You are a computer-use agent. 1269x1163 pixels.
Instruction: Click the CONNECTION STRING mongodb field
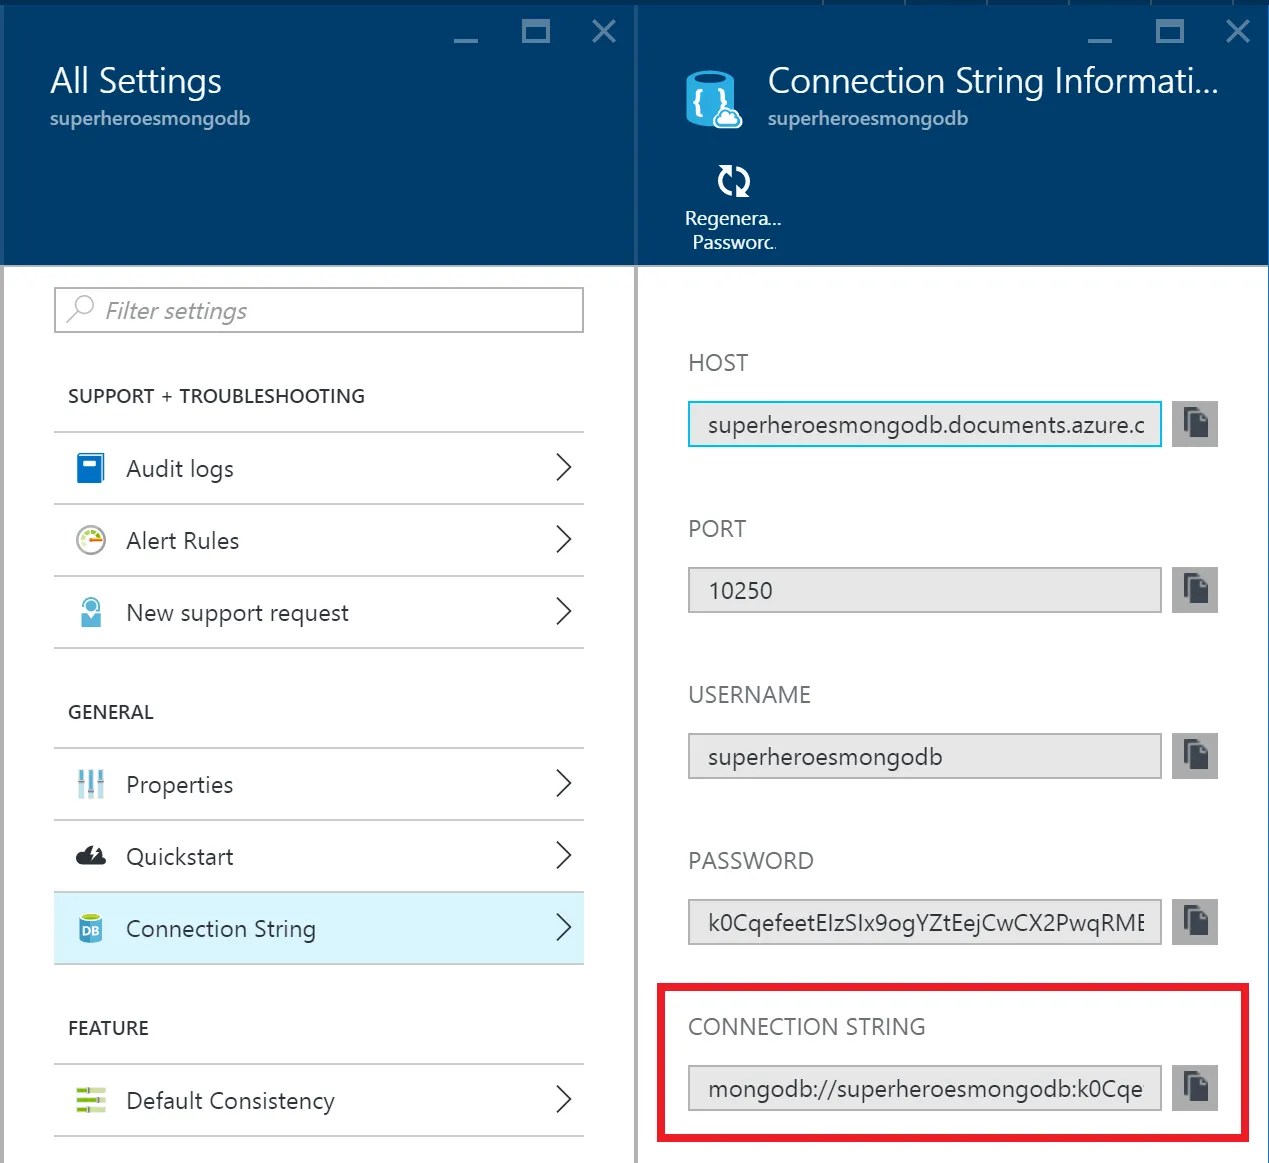click(925, 1088)
